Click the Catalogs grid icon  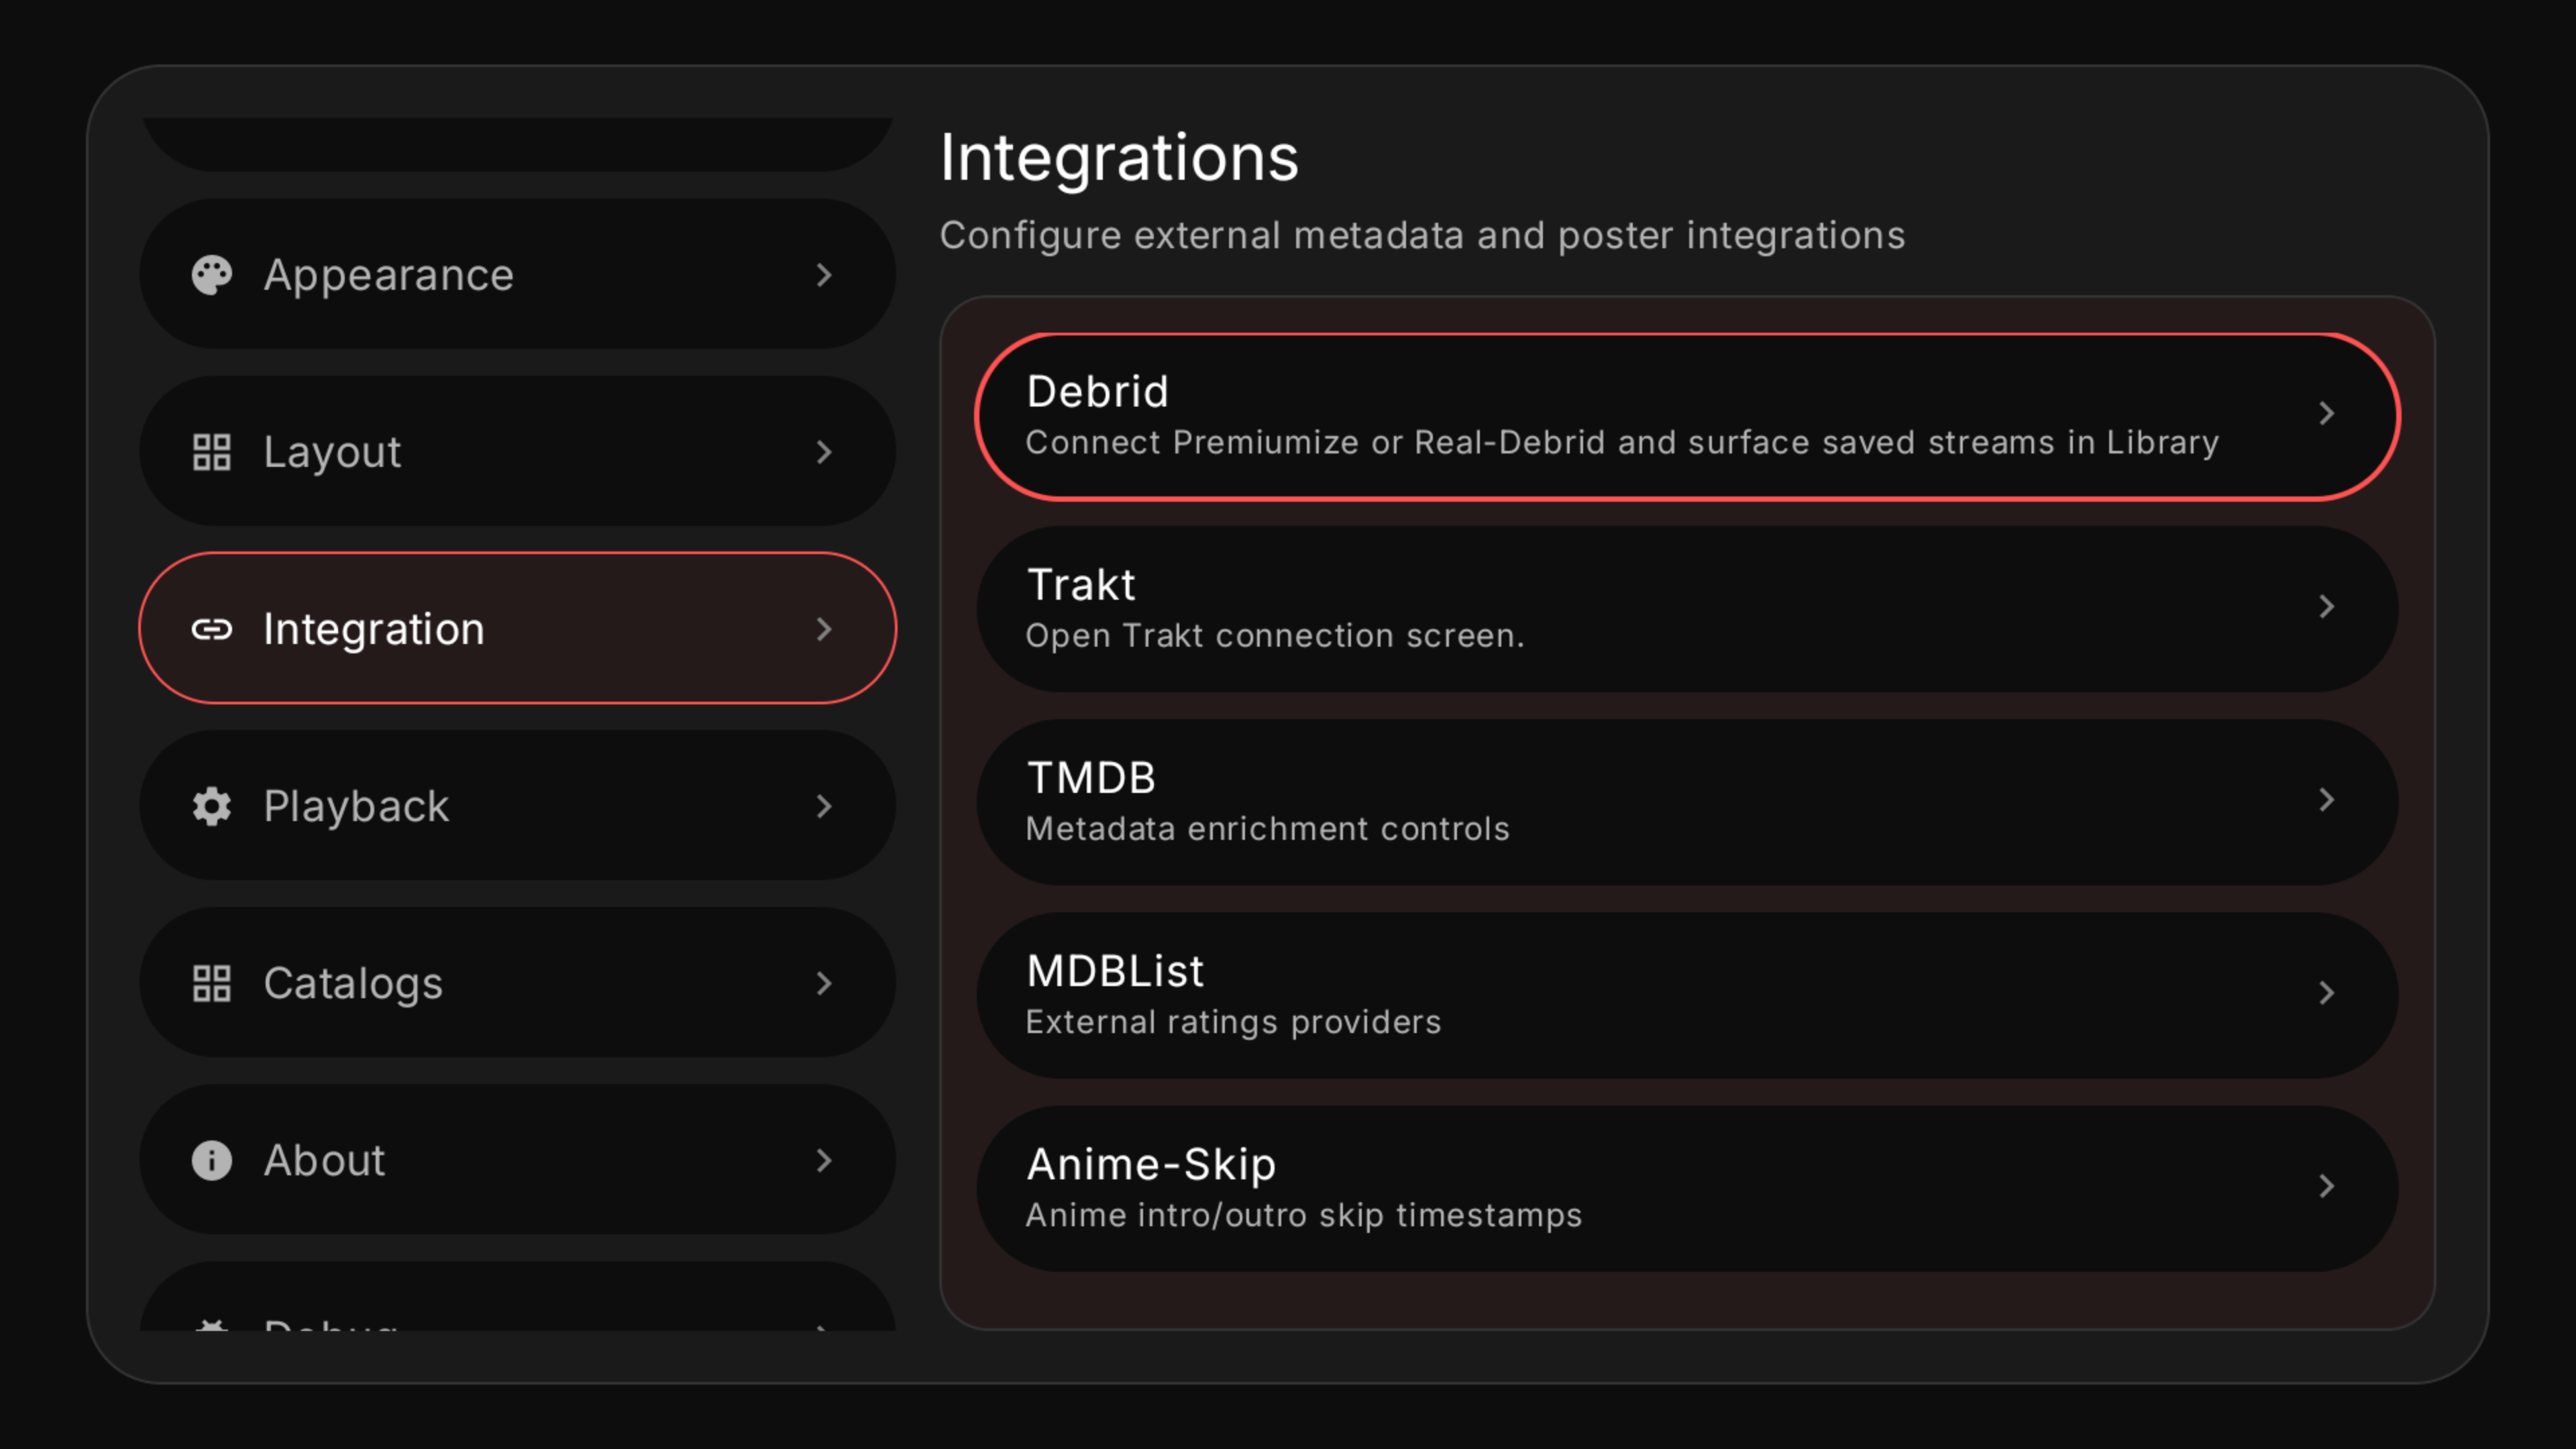pyautogui.click(x=211, y=983)
